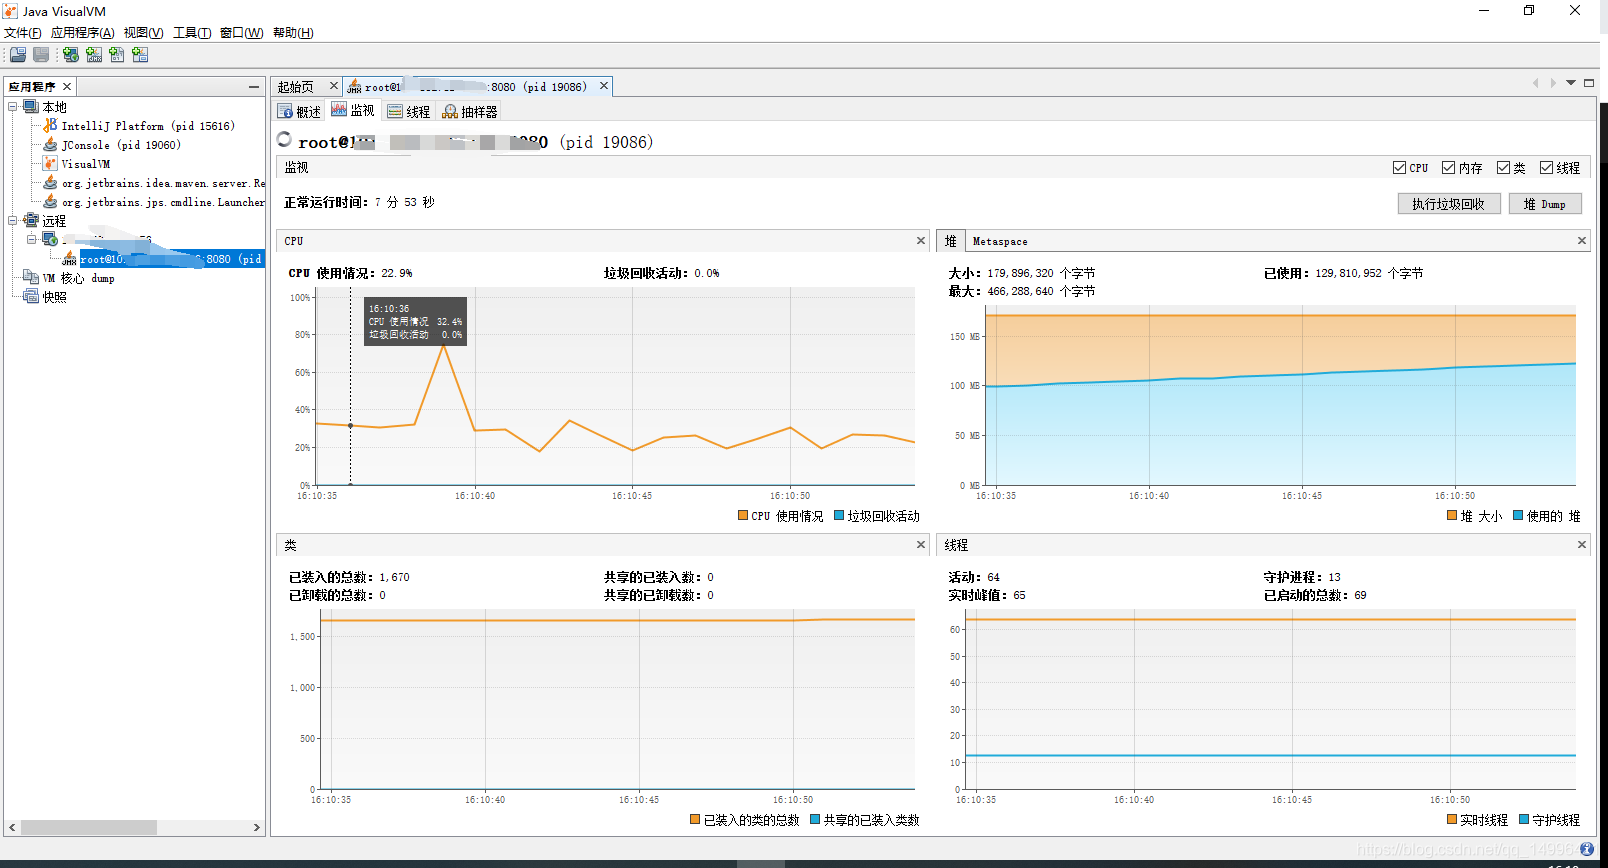The image size is (1608, 868).
Task: Open the 视图(V) menu
Action: (x=144, y=33)
